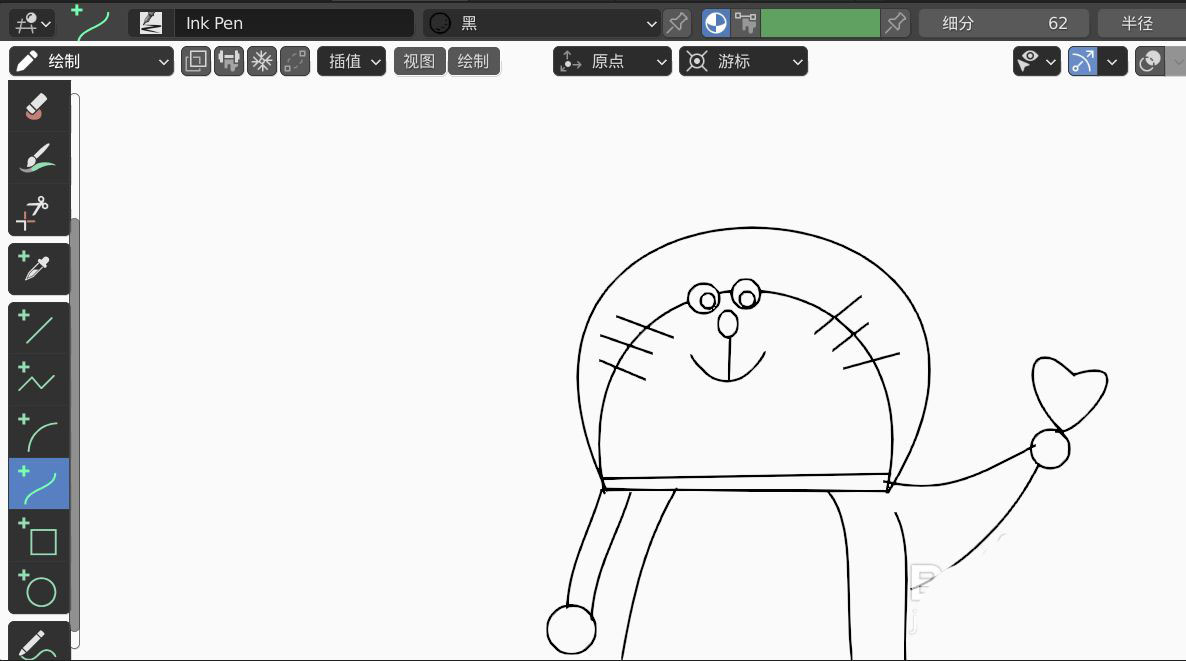
Task: Pin the green color with the pin icon
Action: coord(896,23)
